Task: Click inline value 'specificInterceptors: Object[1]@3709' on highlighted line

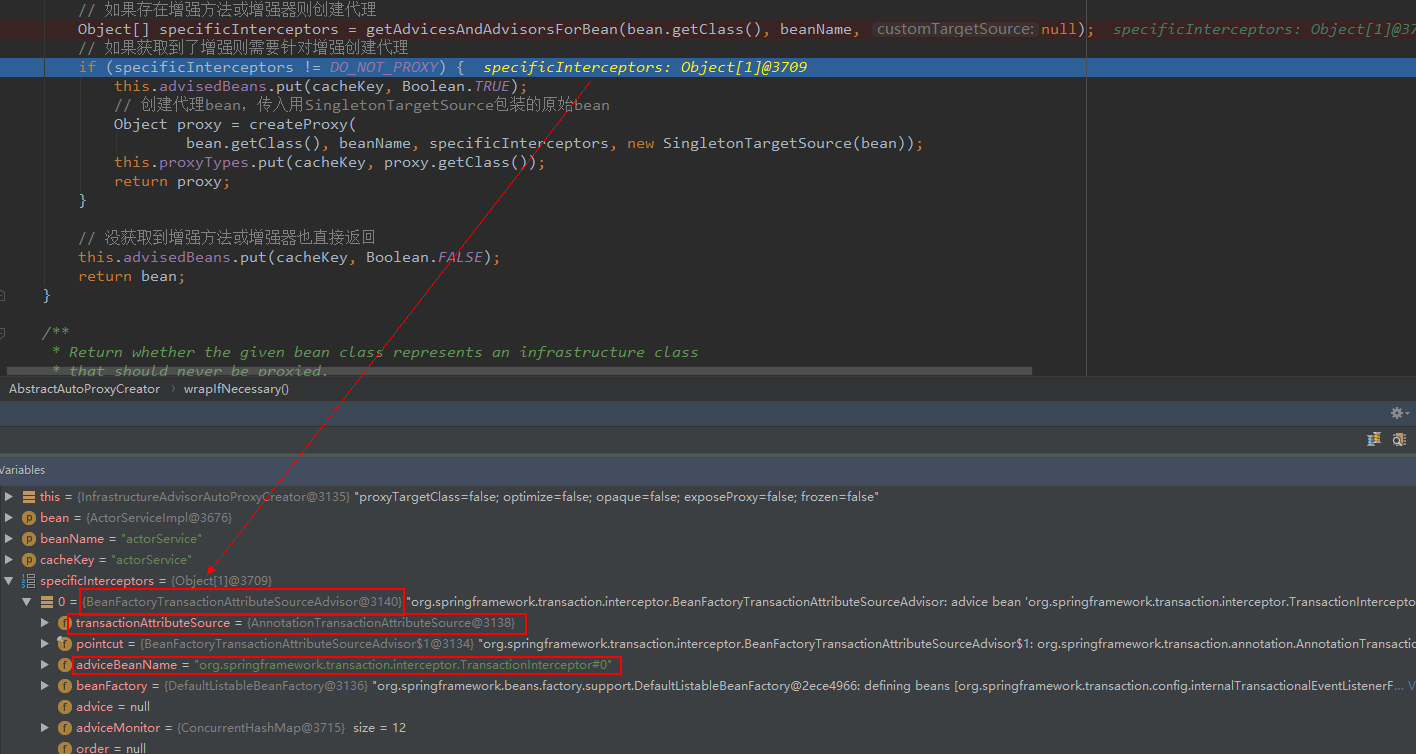Action: pyautogui.click(x=645, y=67)
